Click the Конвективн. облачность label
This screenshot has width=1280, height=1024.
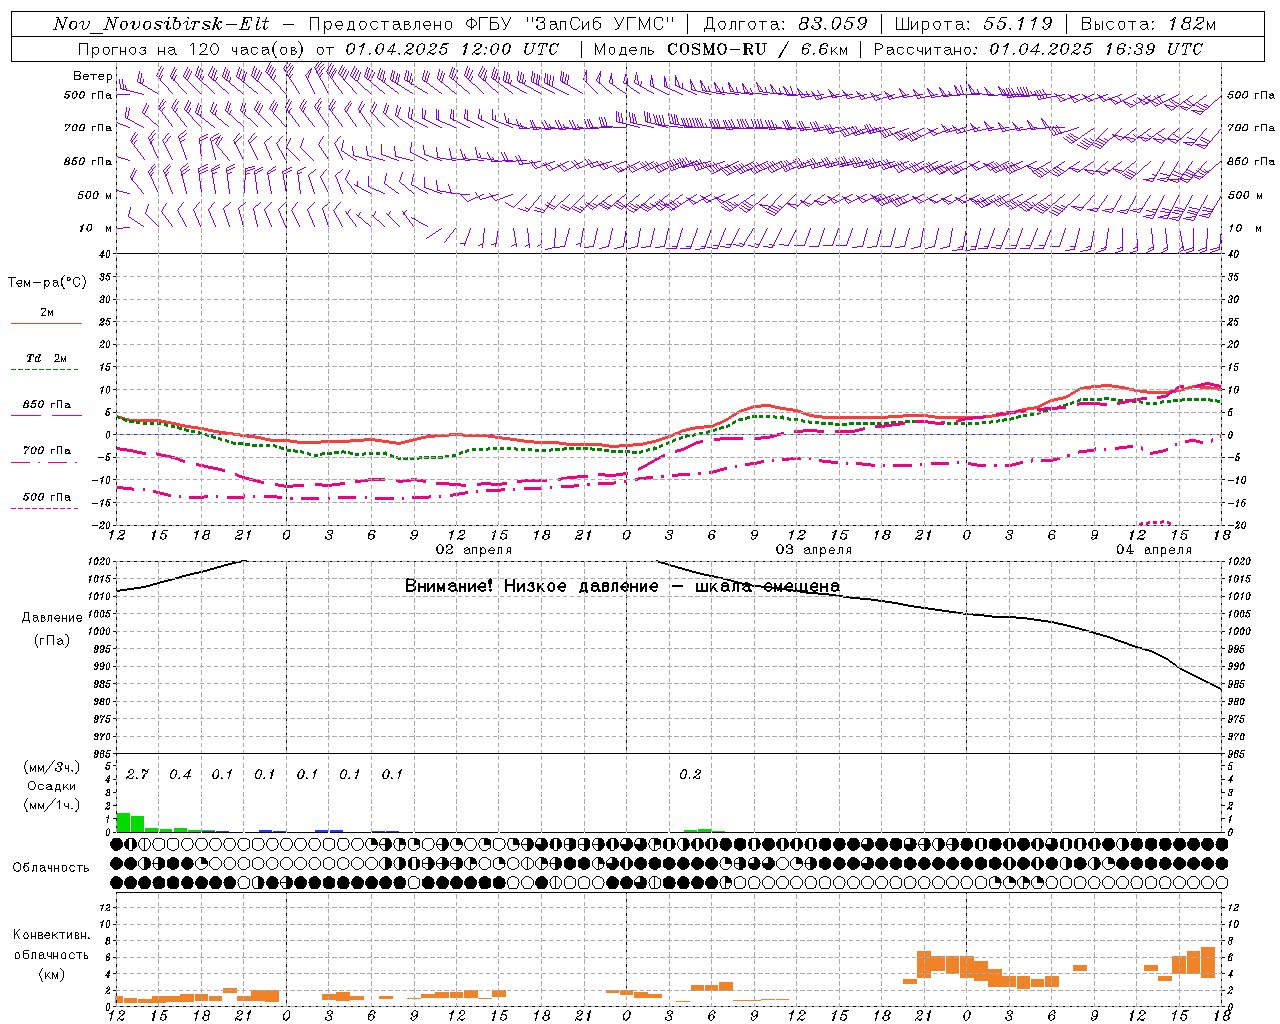[52, 945]
